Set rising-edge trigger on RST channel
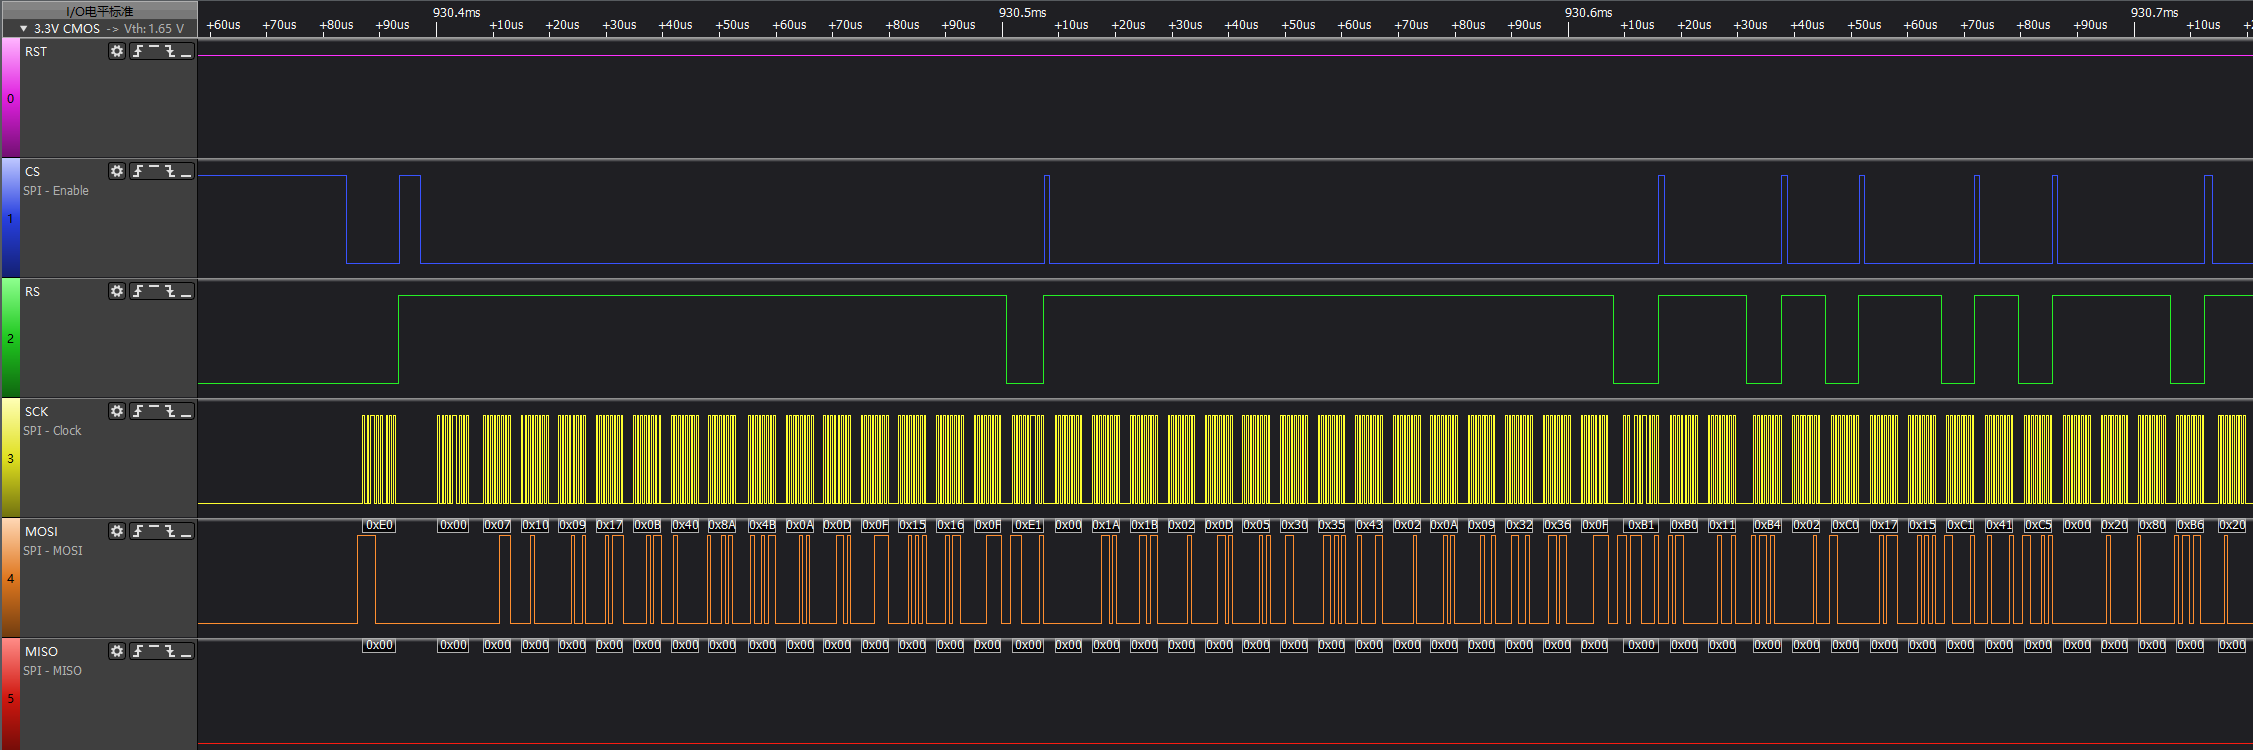Image resolution: width=2253 pixels, height=750 pixels. tap(138, 51)
